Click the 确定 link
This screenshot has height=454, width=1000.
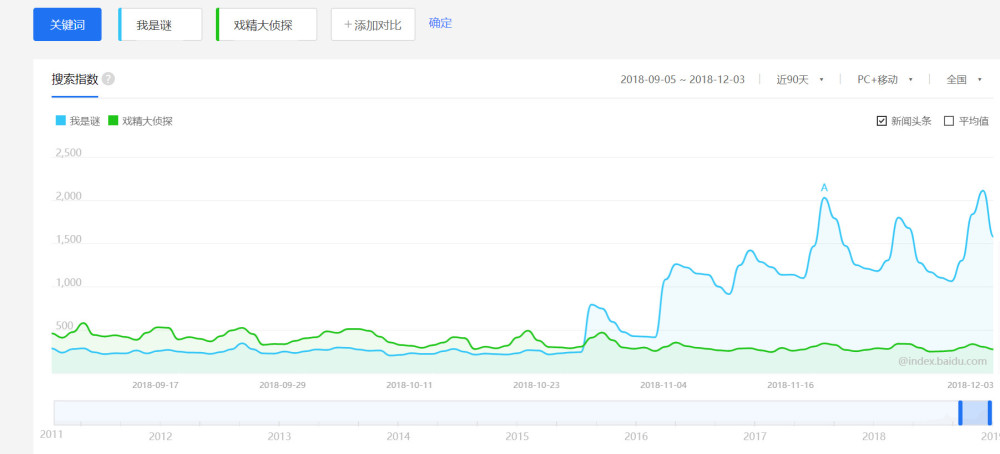pyautogui.click(x=440, y=24)
